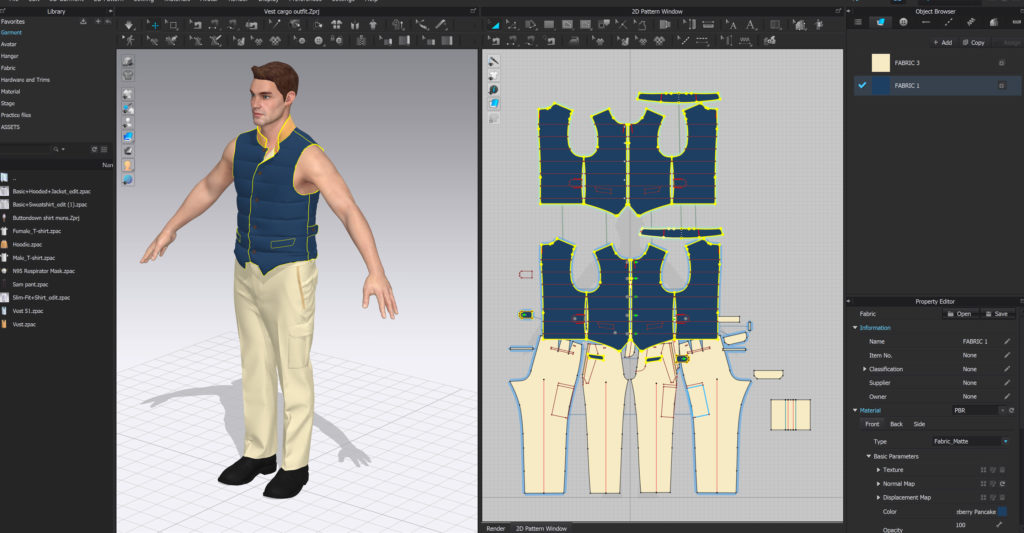Open the Fabric tab icon in Object Browser
The height and width of the screenshot is (533, 1024).
click(880, 22)
